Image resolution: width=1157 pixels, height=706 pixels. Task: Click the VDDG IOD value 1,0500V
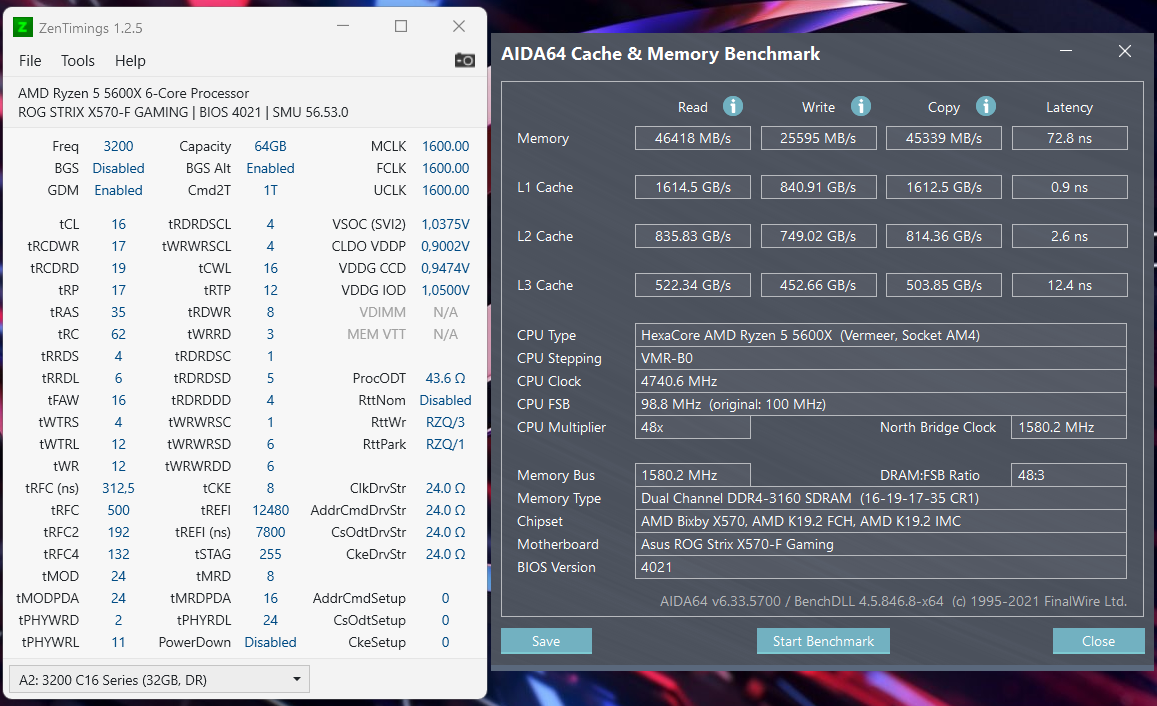[x=445, y=291]
